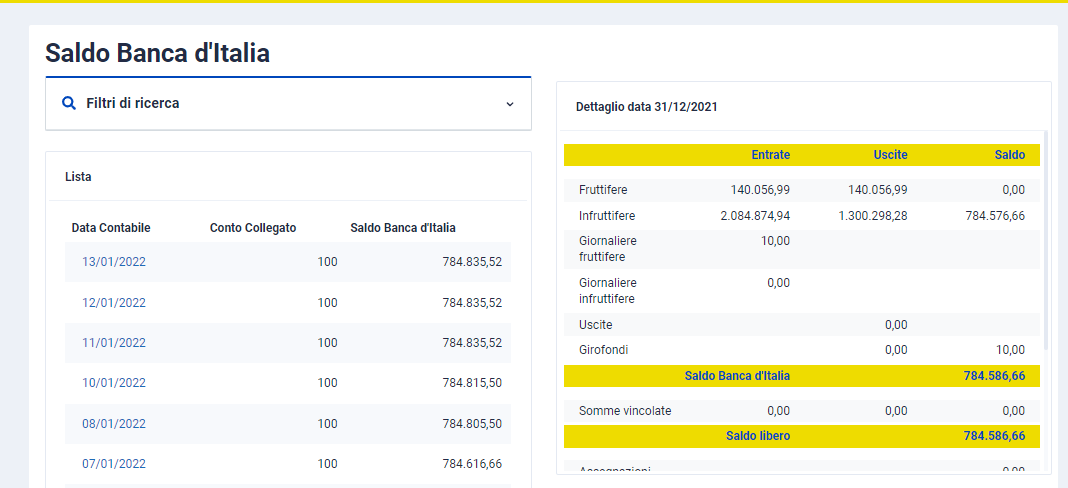Click the Entrate header in detail table

pyautogui.click(x=770, y=155)
